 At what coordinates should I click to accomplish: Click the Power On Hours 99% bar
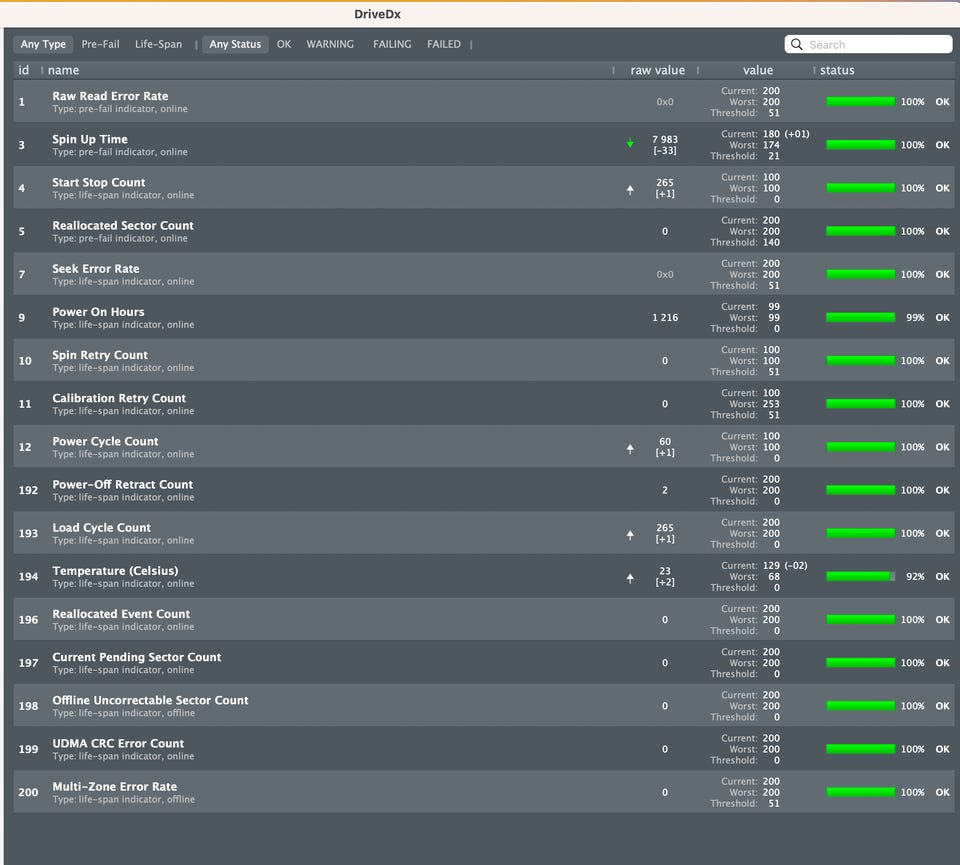click(860, 318)
